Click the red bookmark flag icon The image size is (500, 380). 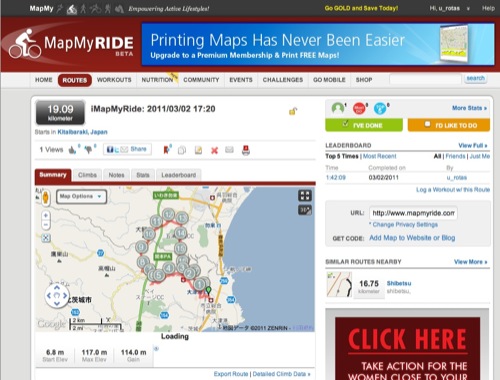point(166,150)
